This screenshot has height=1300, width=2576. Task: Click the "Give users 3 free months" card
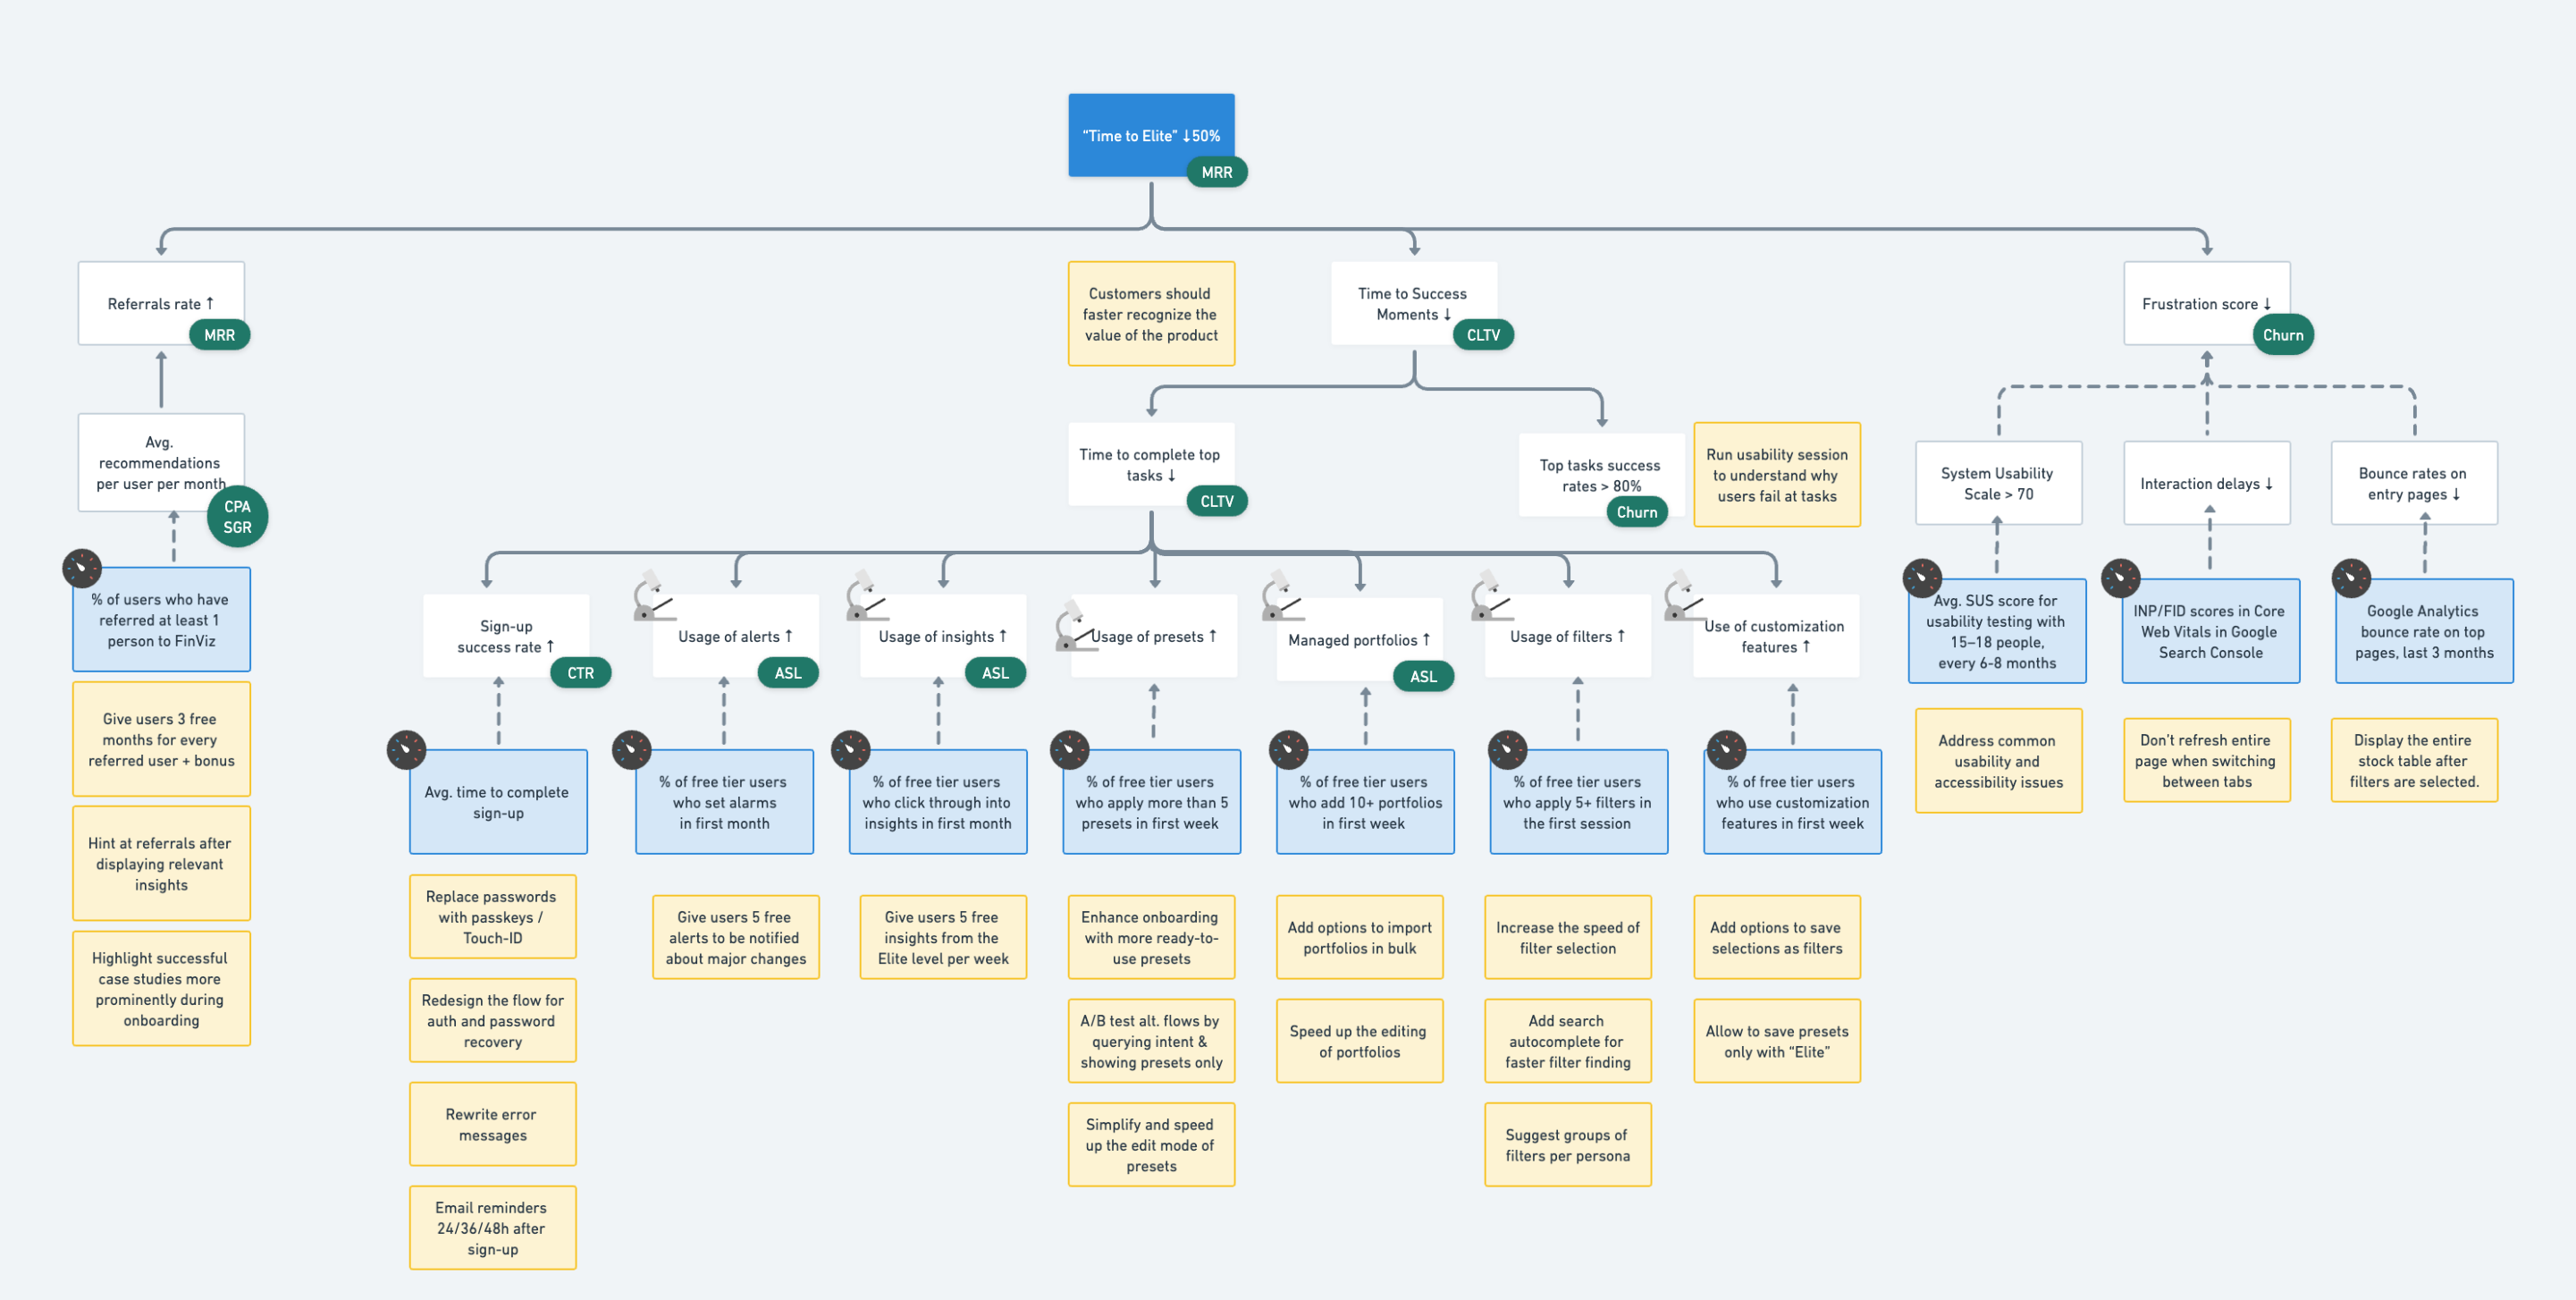pos(161,740)
